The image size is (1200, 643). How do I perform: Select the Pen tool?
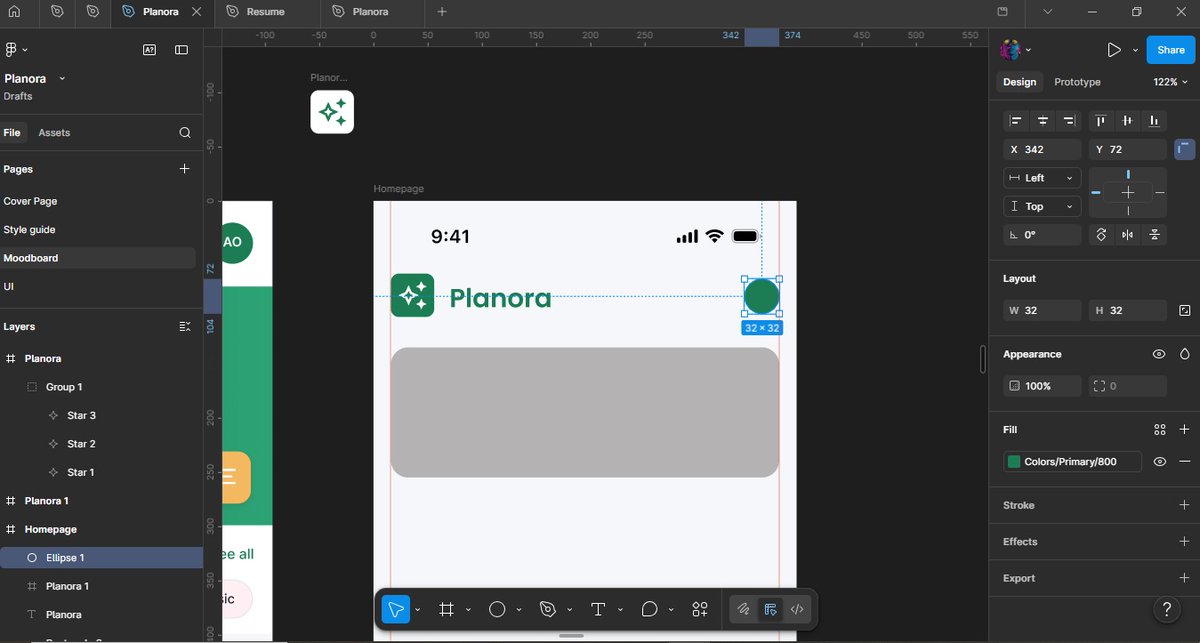tap(547, 609)
